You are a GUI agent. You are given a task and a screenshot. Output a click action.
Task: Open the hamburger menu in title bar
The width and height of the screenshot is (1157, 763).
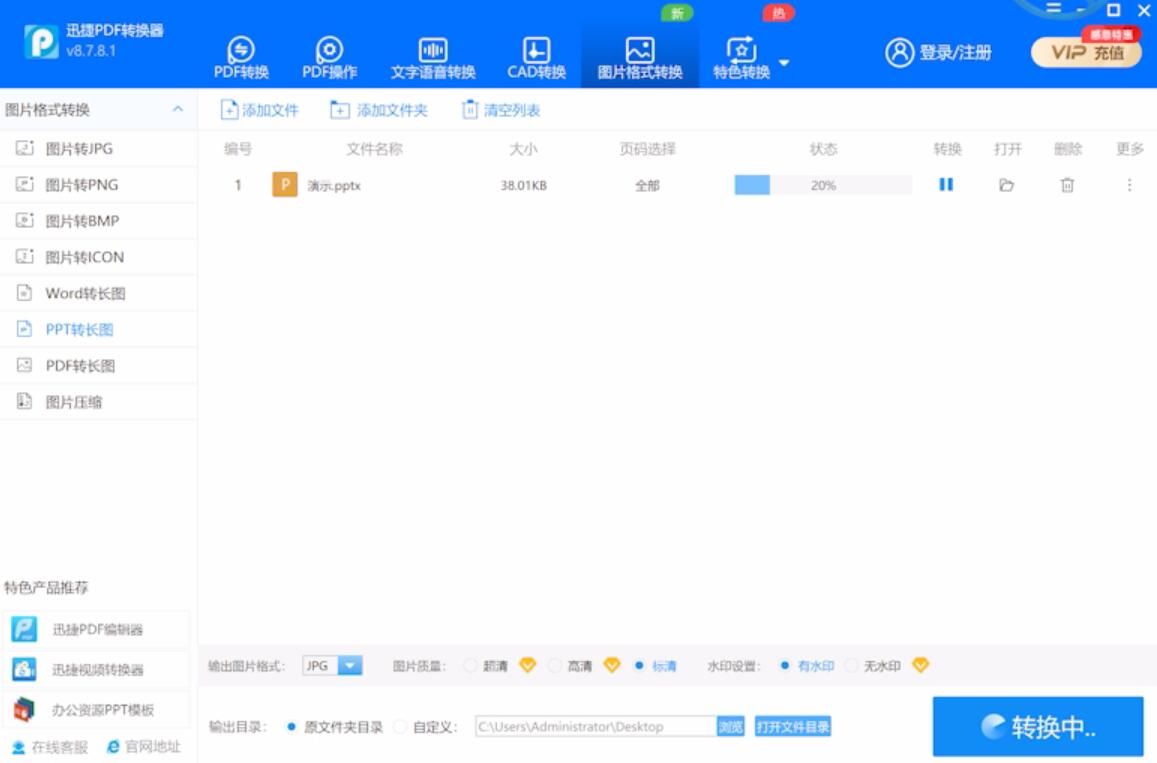tap(1054, 9)
